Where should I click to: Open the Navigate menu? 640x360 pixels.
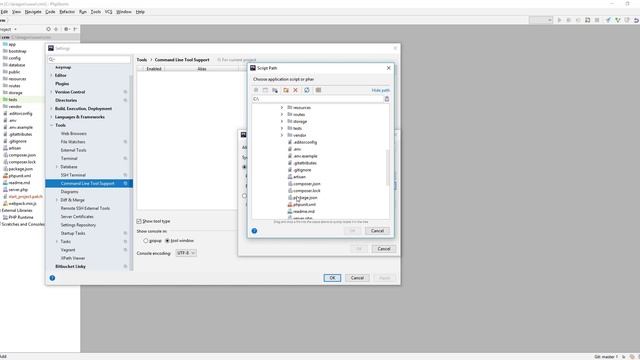[x=33, y=12]
